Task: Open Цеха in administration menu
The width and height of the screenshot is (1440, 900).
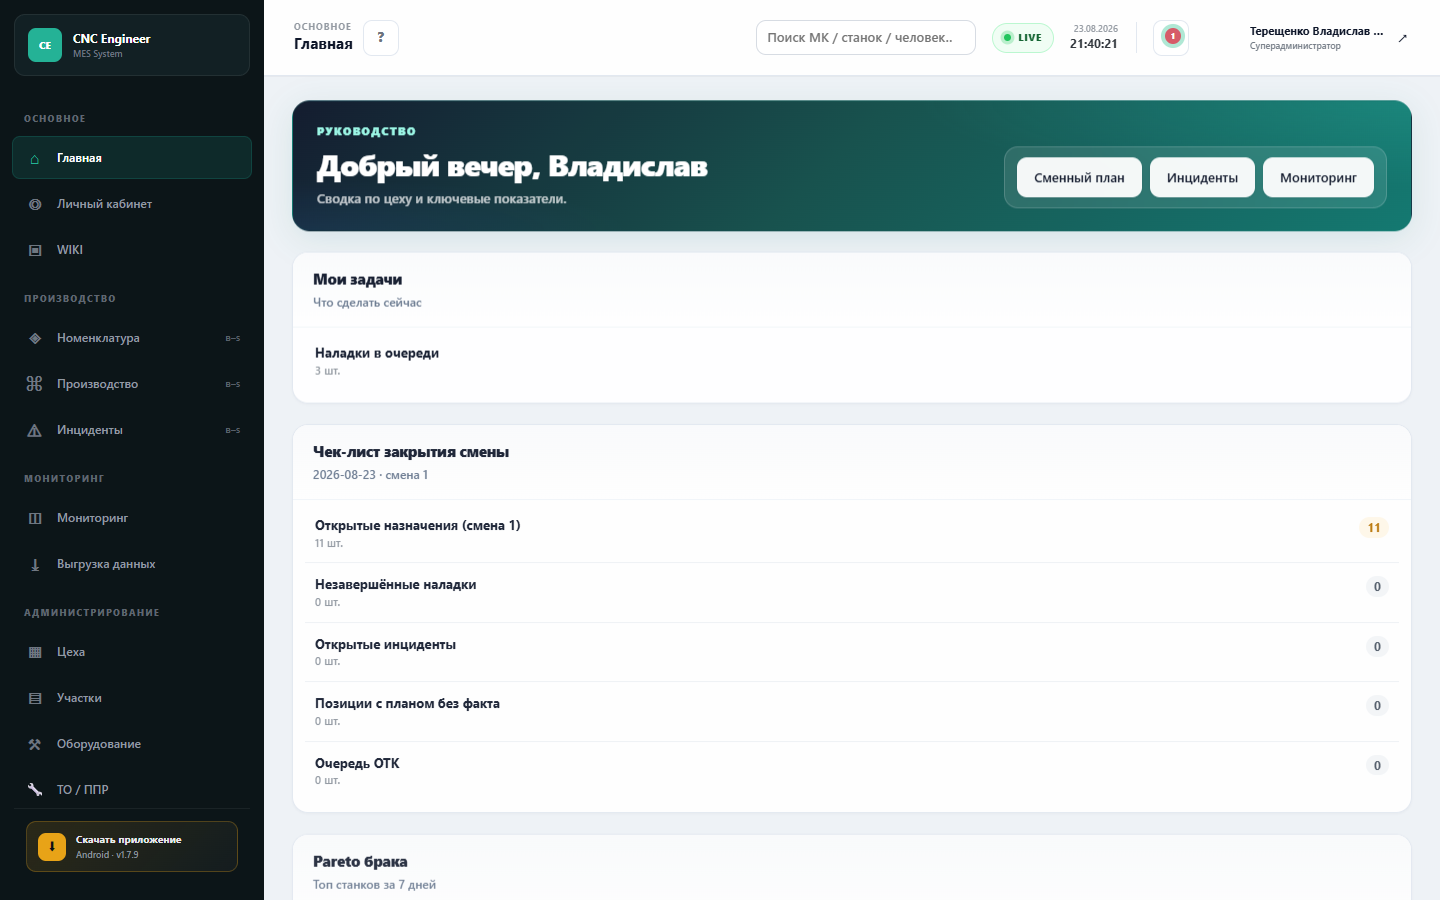Action: click(x=132, y=653)
